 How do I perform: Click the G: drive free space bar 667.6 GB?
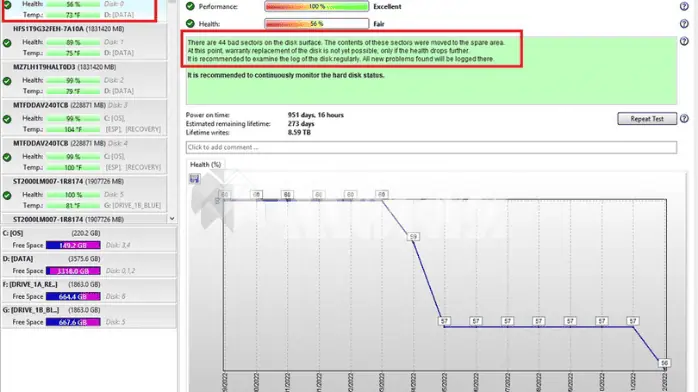73,322
